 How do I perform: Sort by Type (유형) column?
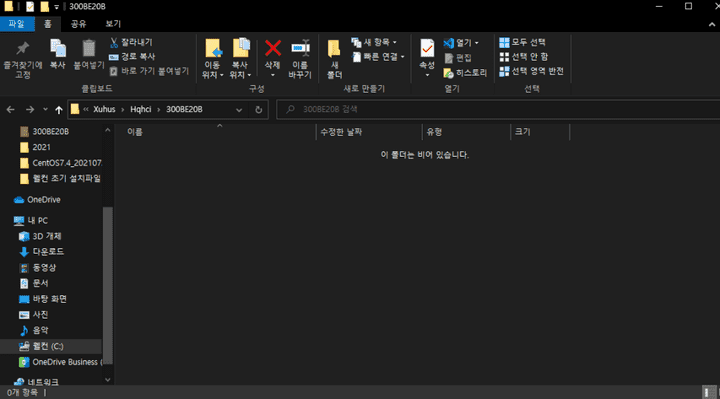(x=434, y=132)
